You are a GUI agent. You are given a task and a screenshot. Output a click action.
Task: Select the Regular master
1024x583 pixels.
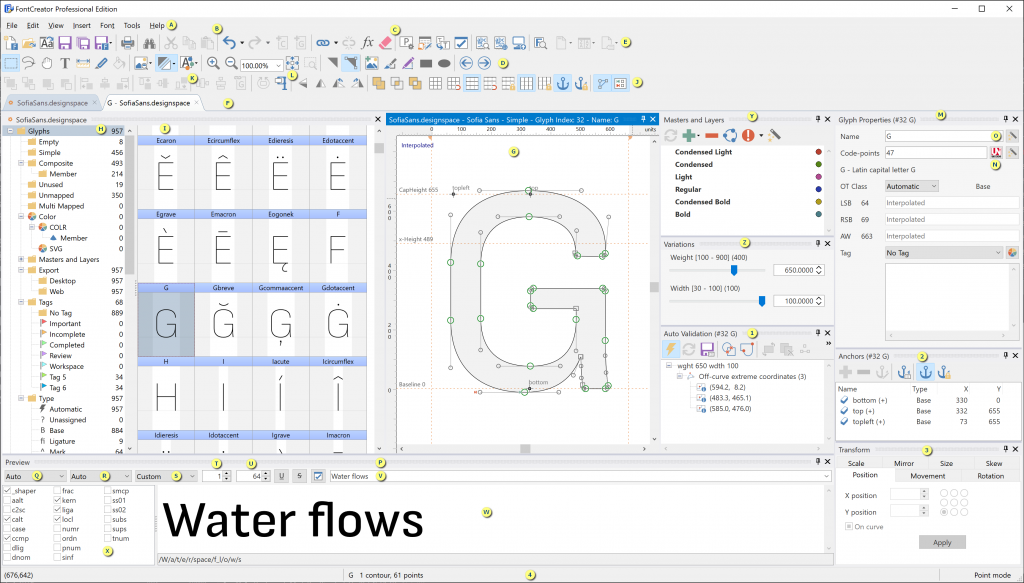click(688, 189)
